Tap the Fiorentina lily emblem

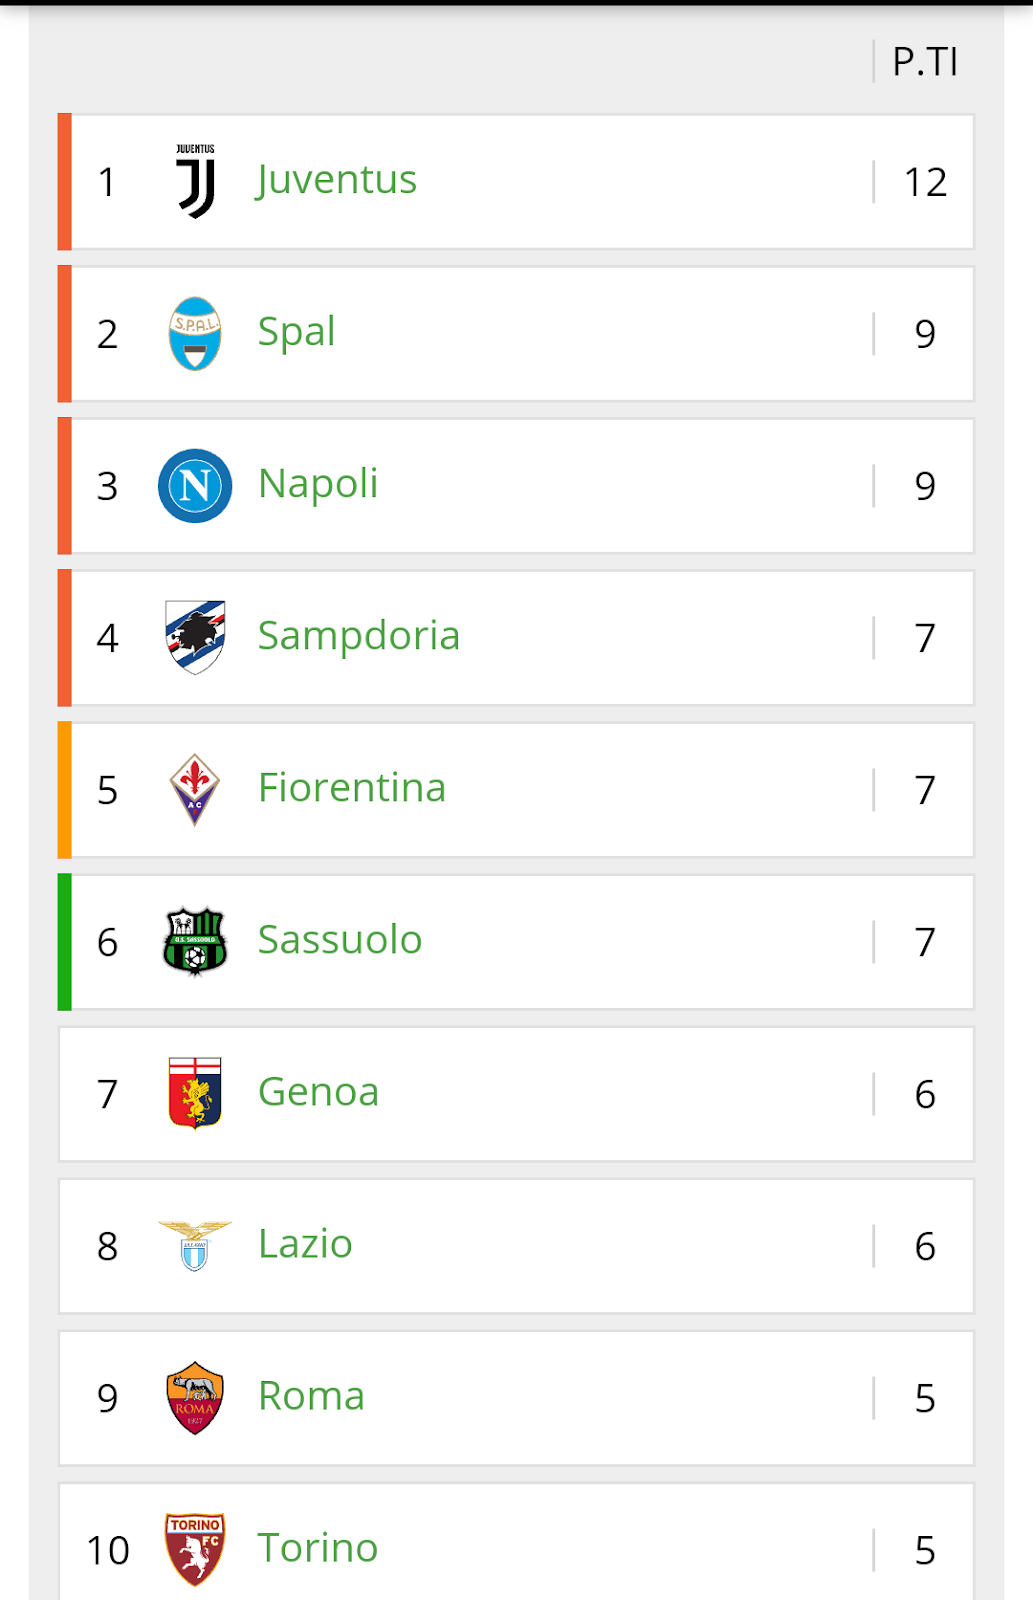click(195, 789)
